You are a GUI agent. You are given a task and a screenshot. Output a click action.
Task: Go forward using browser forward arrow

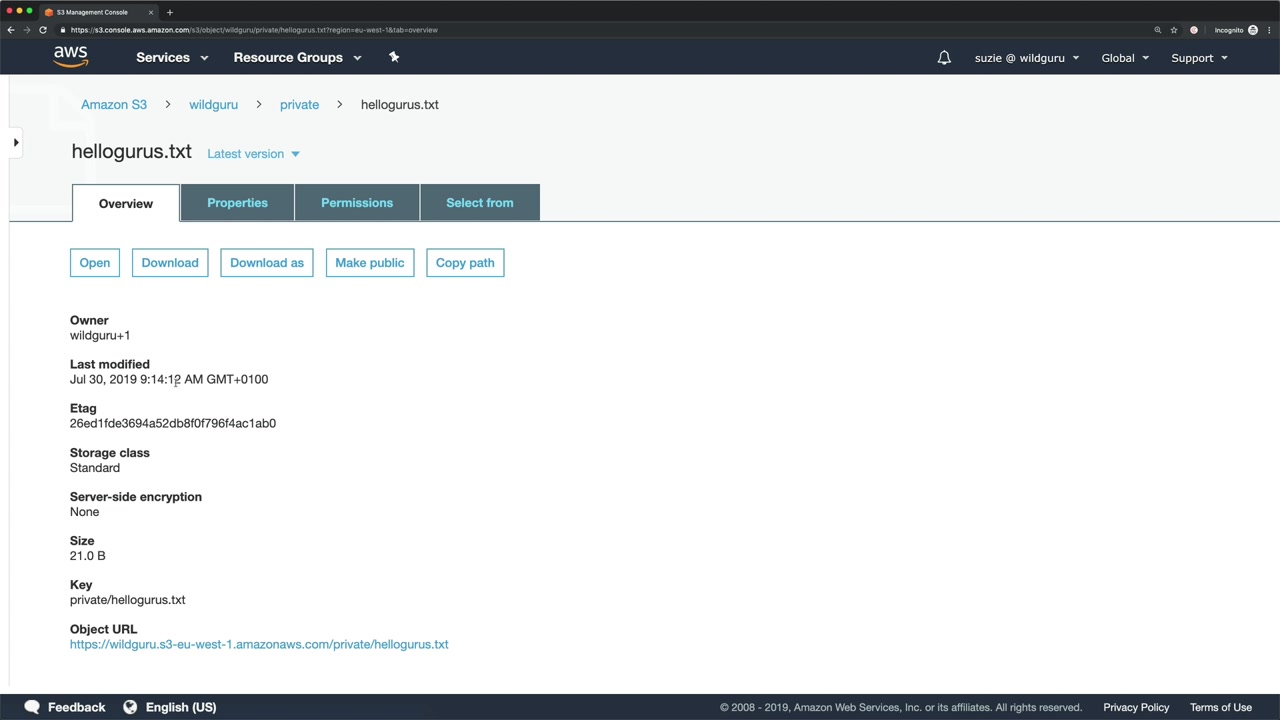tap(27, 30)
